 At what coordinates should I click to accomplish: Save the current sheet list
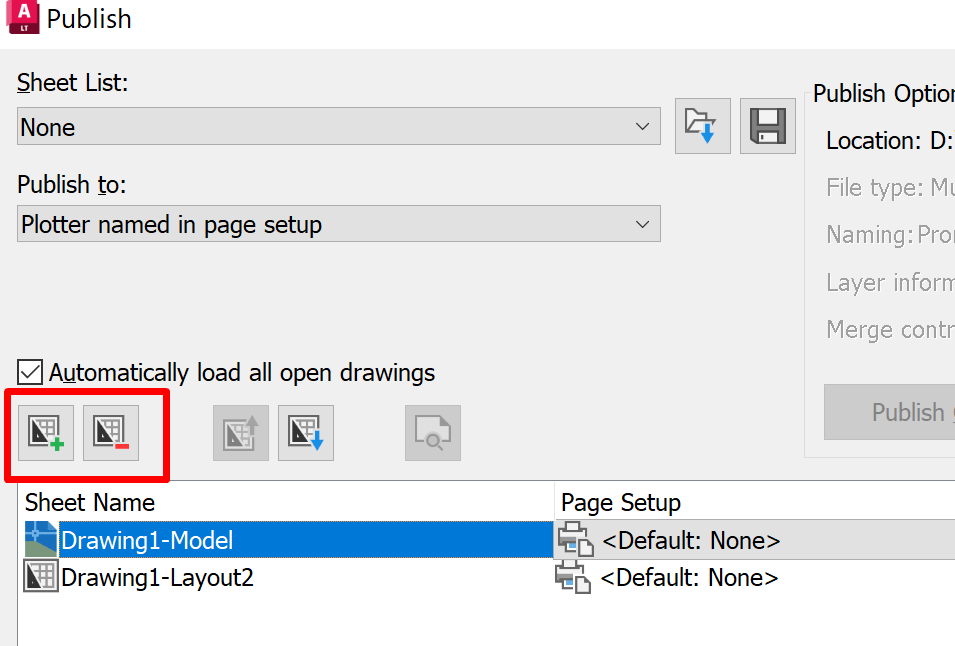(x=767, y=126)
